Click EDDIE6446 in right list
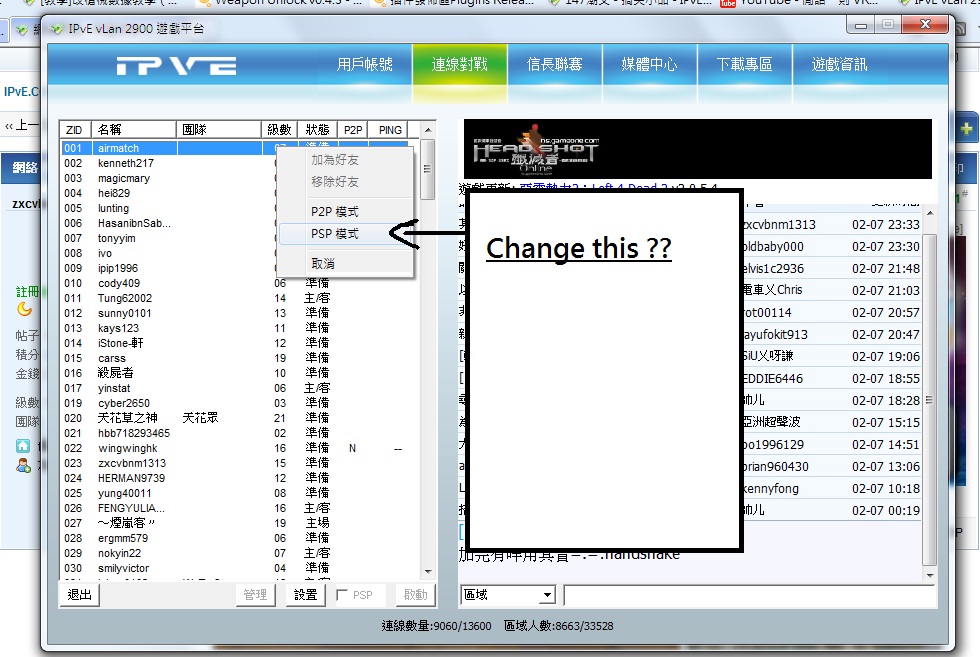The width and height of the screenshot is (980, 657). (774, 379)
